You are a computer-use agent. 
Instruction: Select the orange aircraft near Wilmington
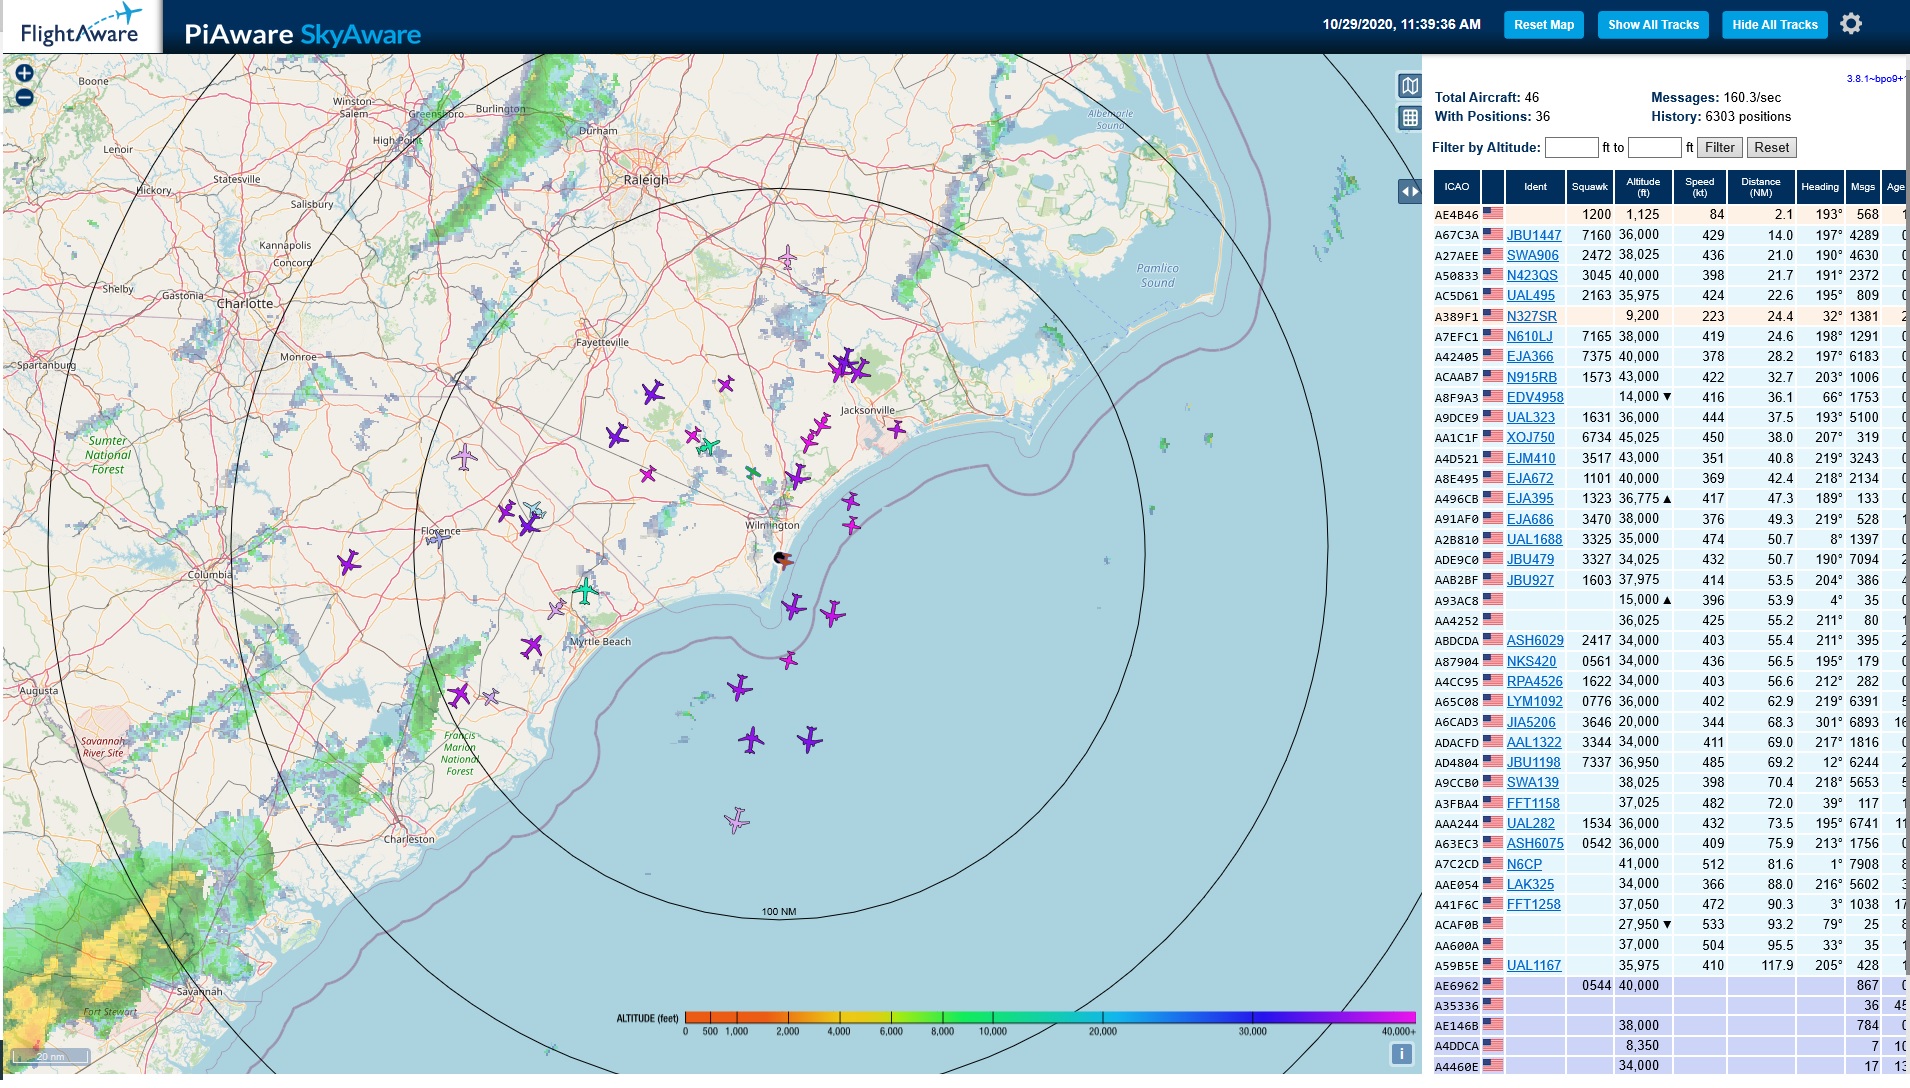[x=785, y=560]
